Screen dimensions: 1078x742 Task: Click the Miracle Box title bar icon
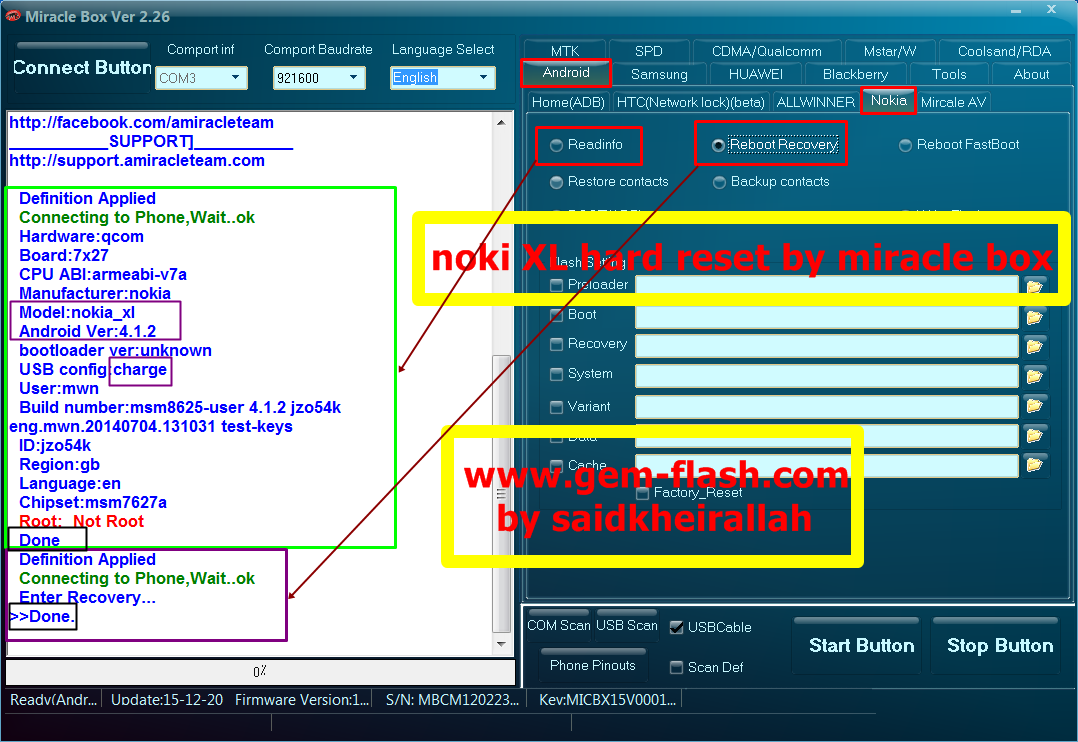13,16
